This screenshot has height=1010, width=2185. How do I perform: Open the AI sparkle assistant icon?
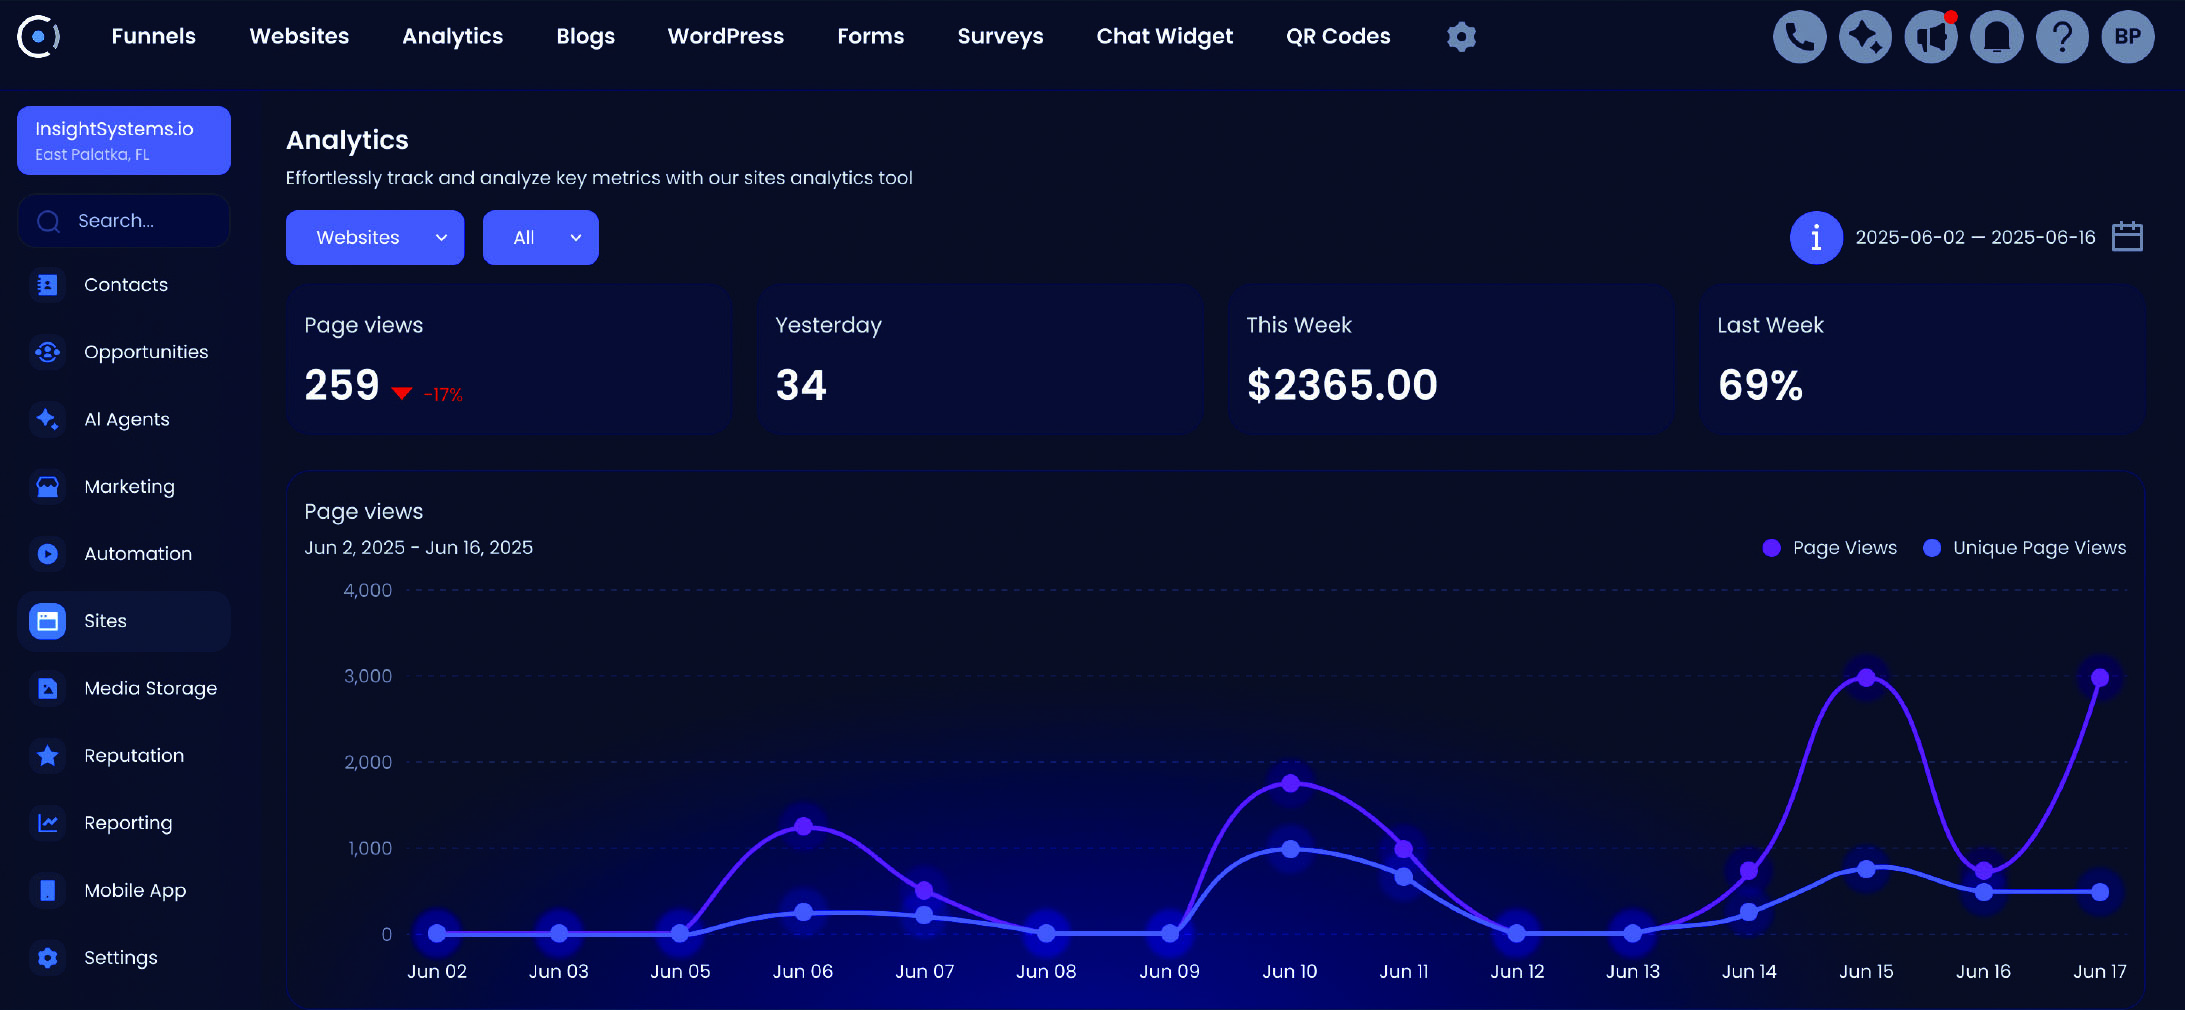(1865, 37)
